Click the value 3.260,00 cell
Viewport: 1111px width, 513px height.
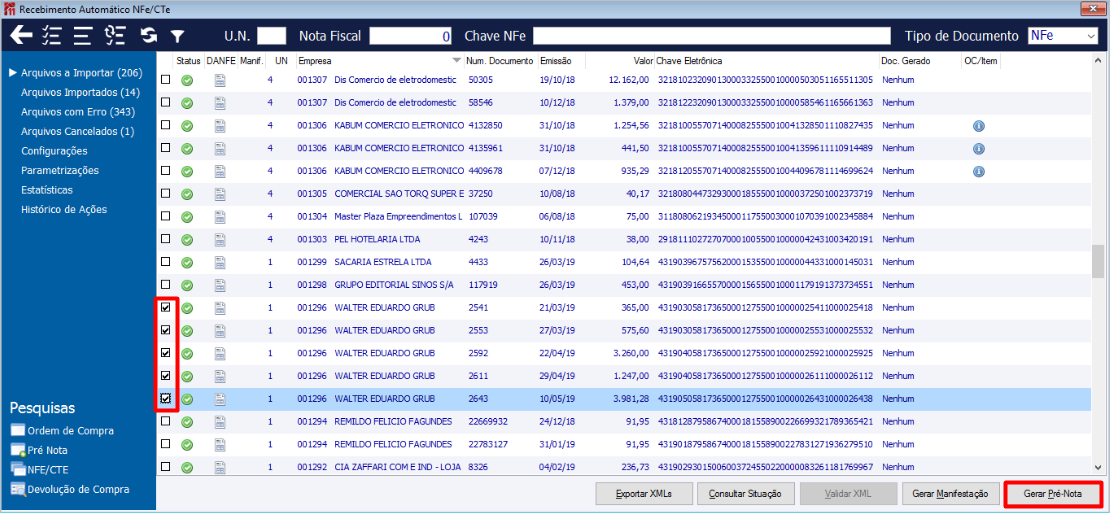click(x=631, y=353)
